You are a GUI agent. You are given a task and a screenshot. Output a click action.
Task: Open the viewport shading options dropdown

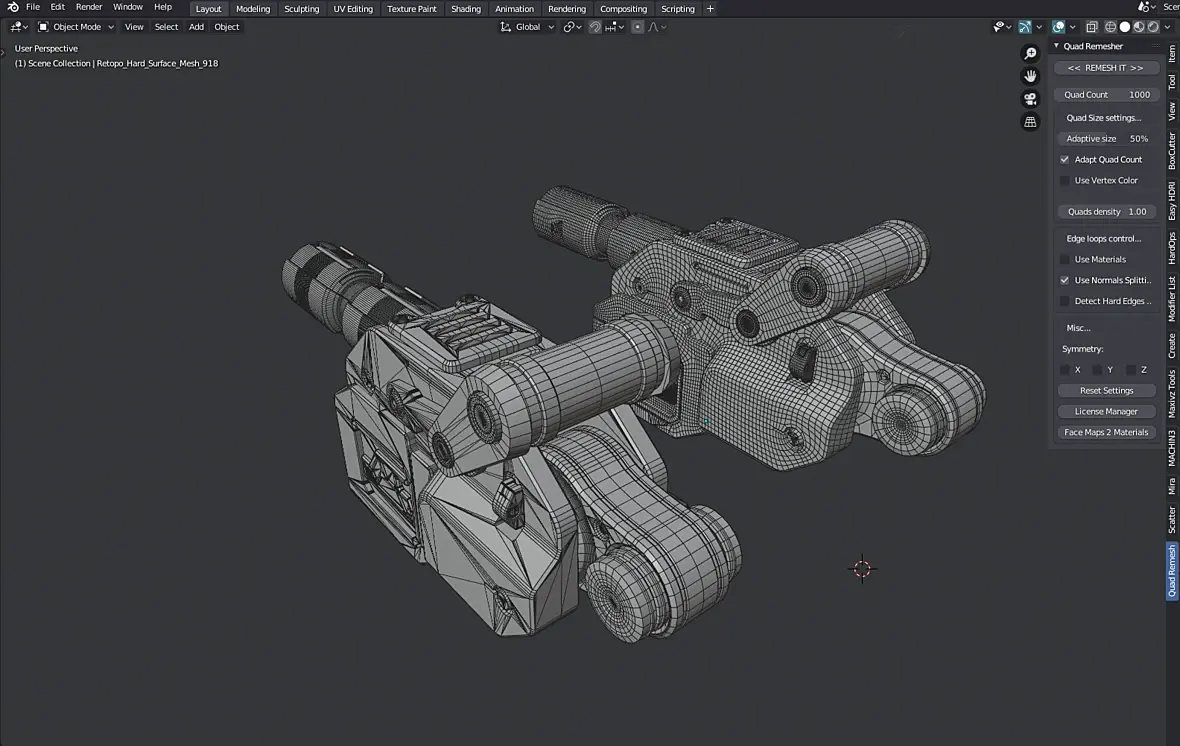(1168, 27)
